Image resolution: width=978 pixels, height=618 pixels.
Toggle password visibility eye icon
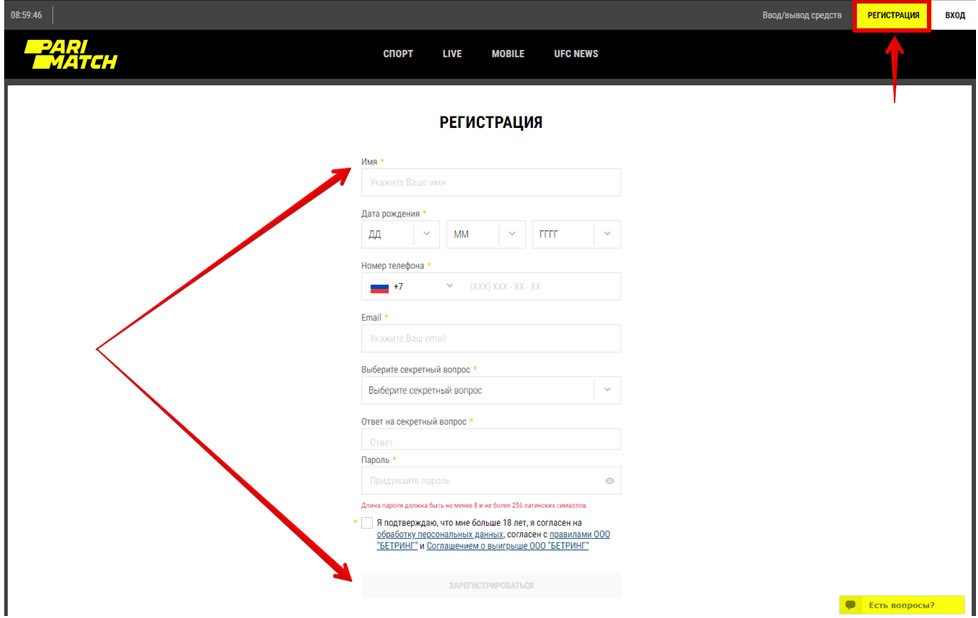coord(610,481)
